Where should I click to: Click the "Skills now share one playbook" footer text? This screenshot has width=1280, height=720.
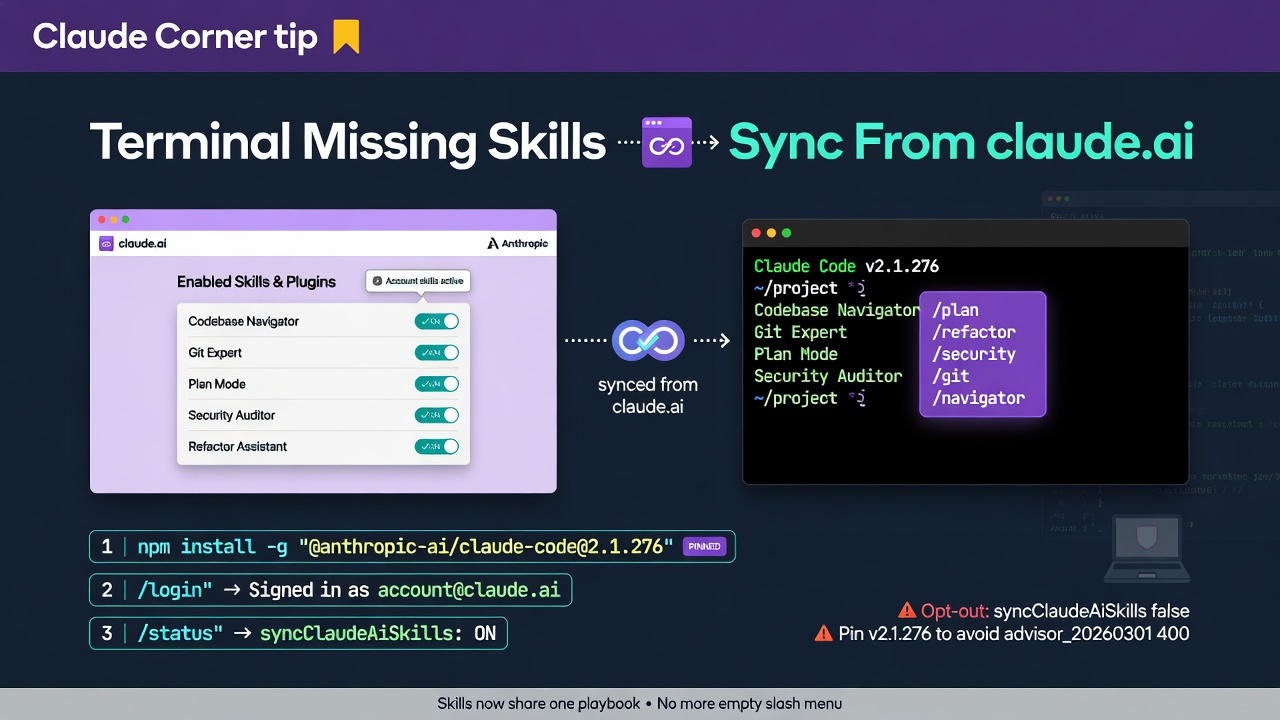[539, 703]
